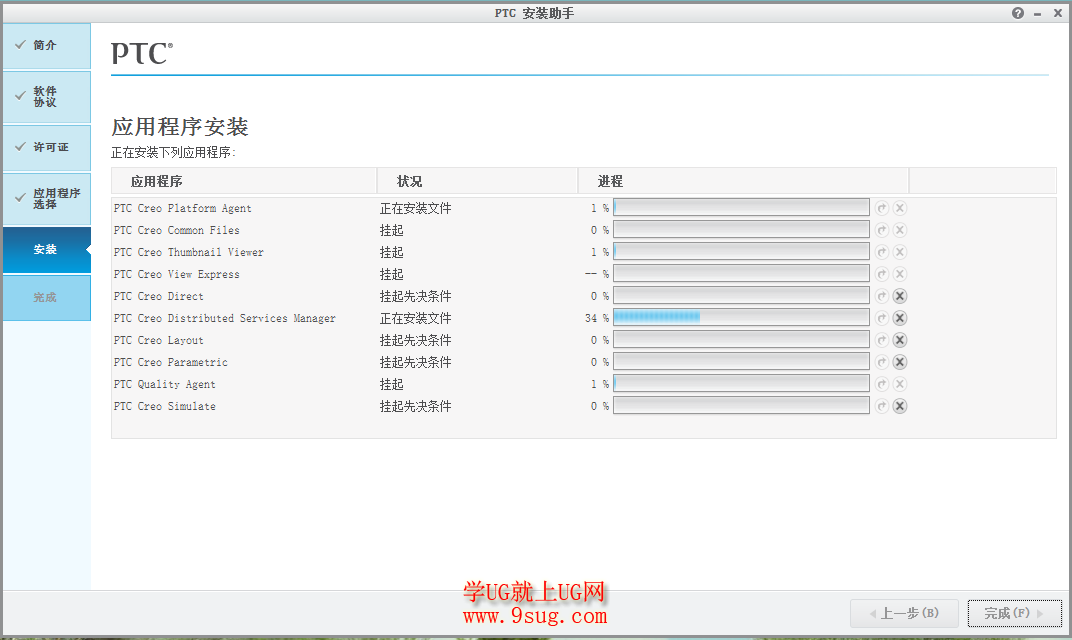
Task: Select the active 安装 step
Action: (46, 250)
